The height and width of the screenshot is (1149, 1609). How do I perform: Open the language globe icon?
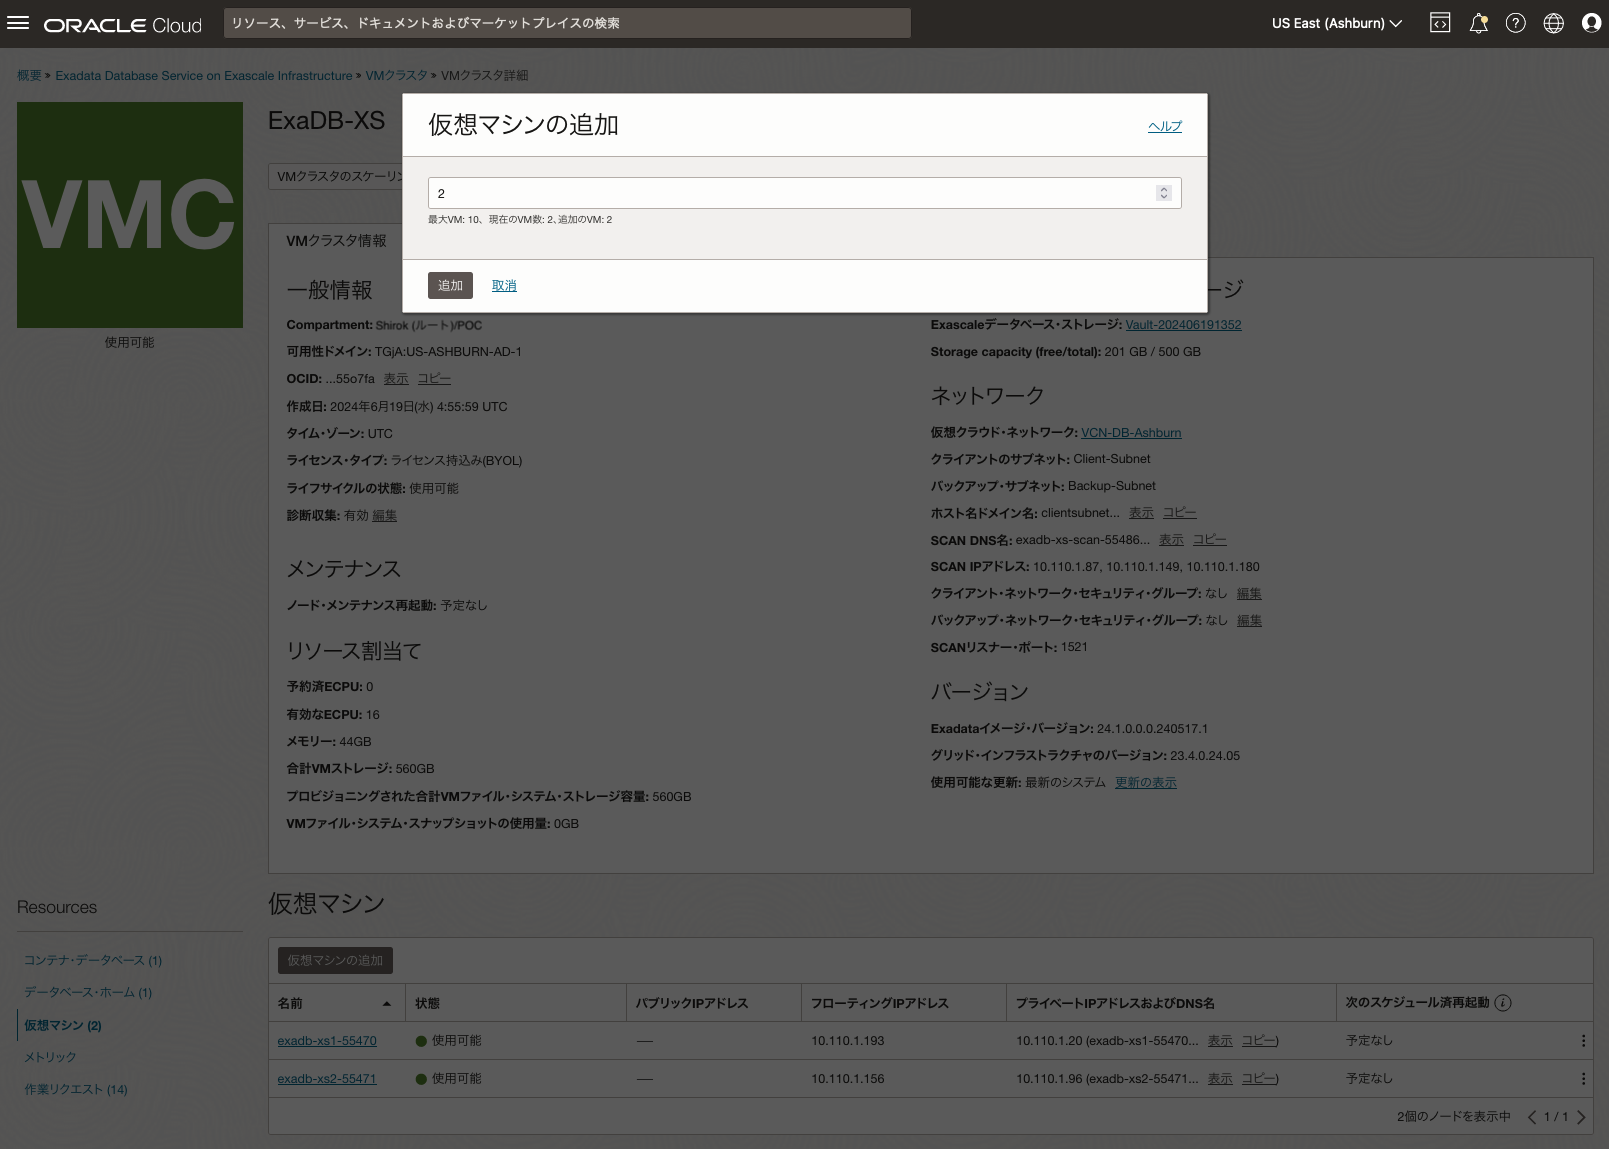1554,23
